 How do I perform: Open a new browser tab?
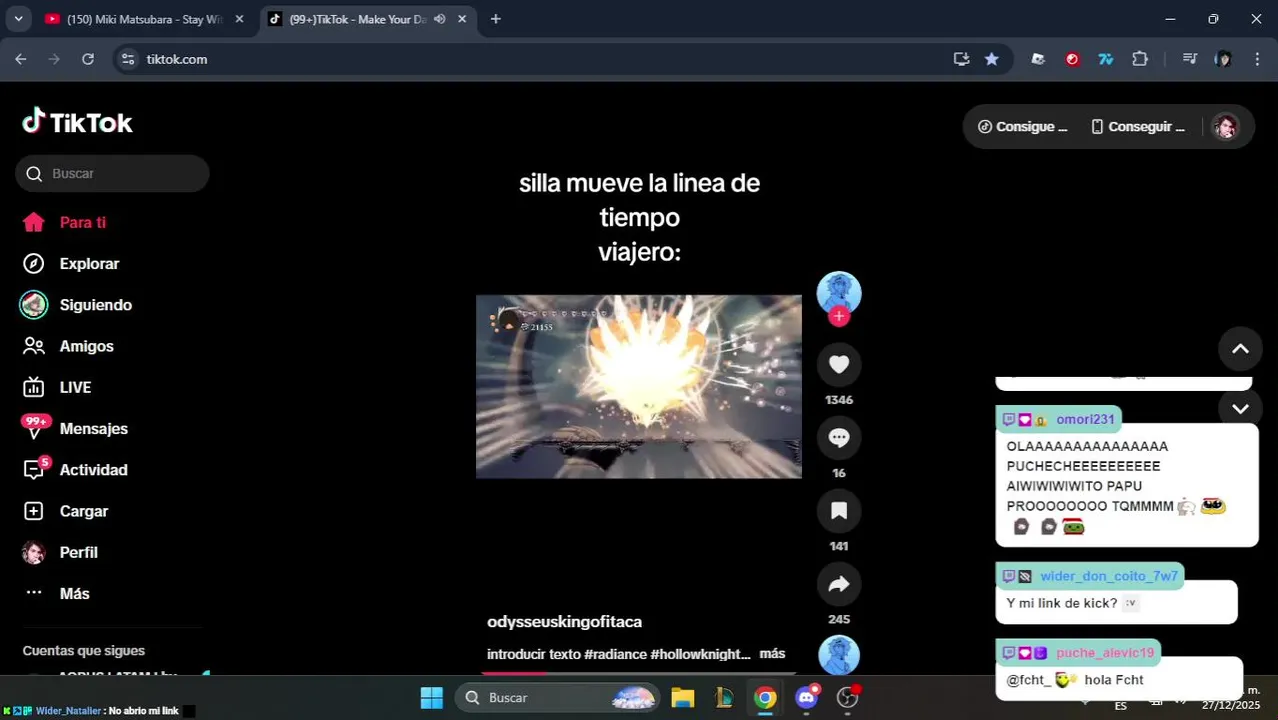[495, 19]
